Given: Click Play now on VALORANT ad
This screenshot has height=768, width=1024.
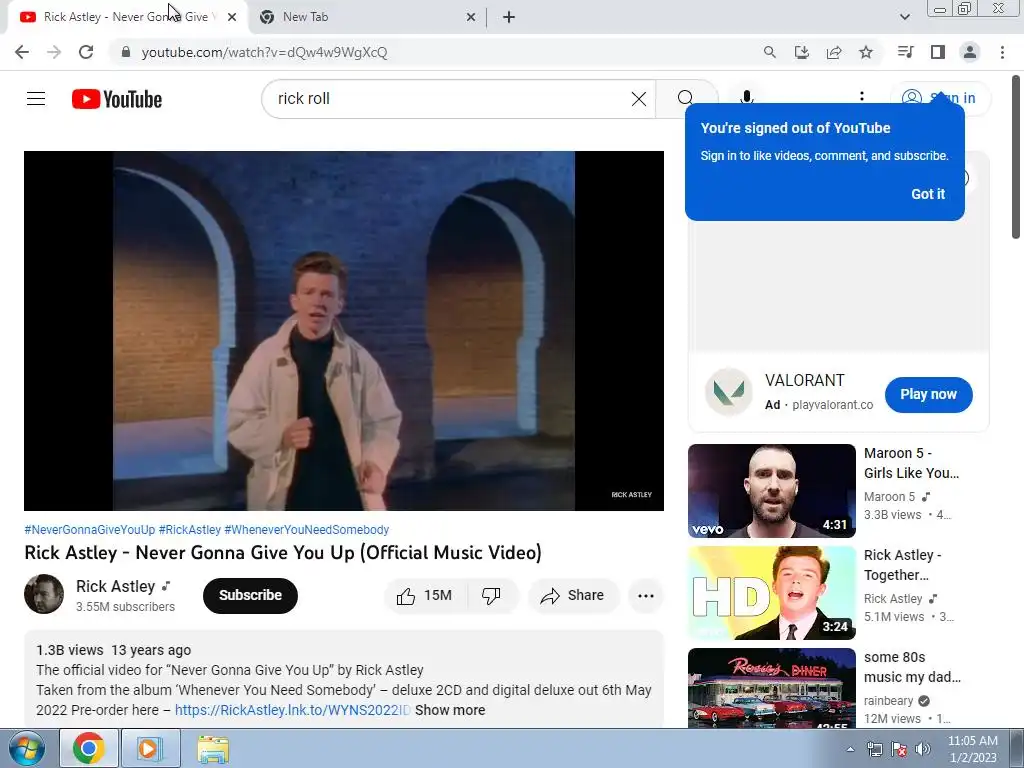Looking at the screenshot, I should 928,394.
